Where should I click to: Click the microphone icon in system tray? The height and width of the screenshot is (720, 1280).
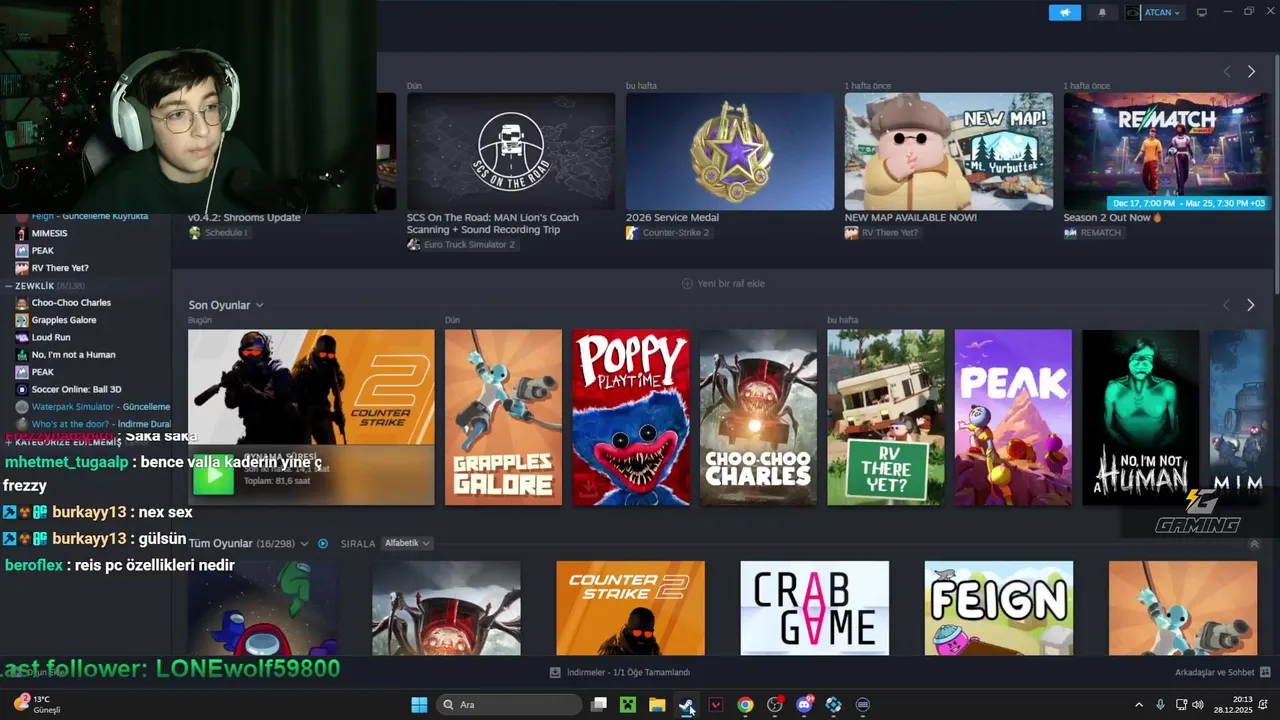(1160, 704)
